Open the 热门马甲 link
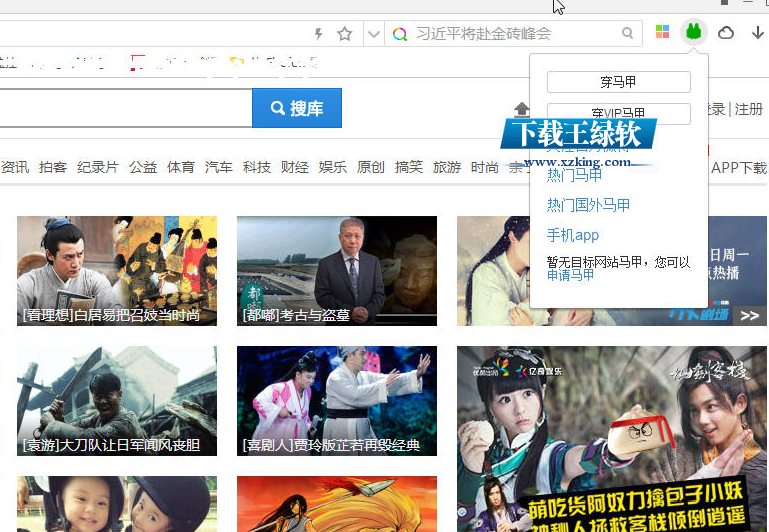 click(x=574, y=175)
